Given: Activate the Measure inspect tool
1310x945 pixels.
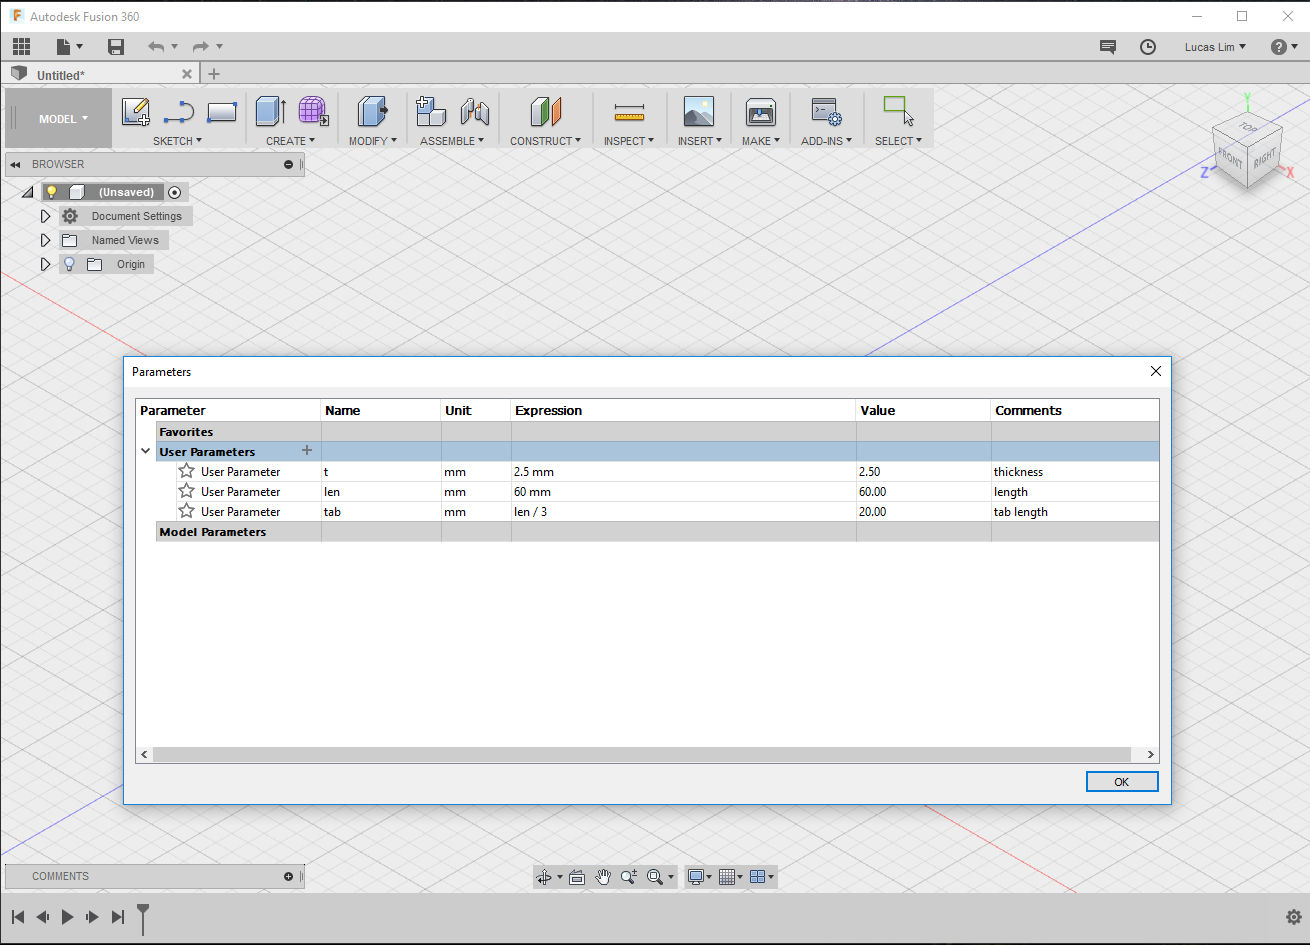Looking at the screenshot, I should coord(629,112).
